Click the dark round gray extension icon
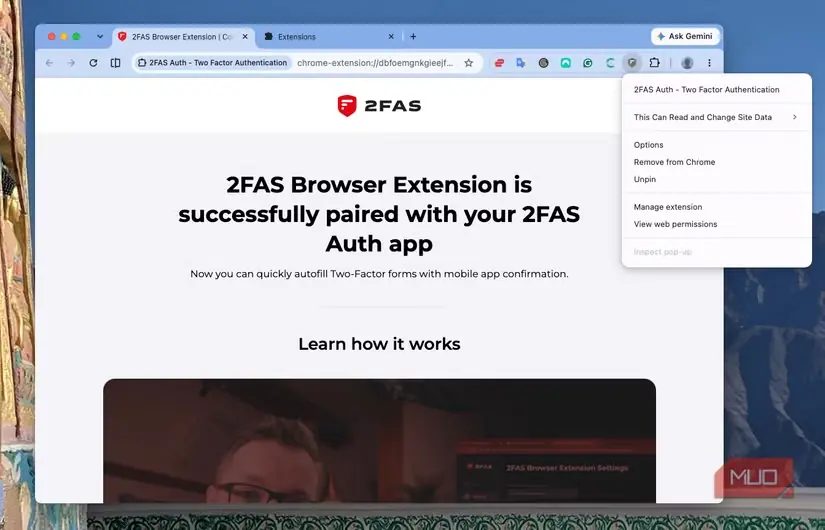 544,63
